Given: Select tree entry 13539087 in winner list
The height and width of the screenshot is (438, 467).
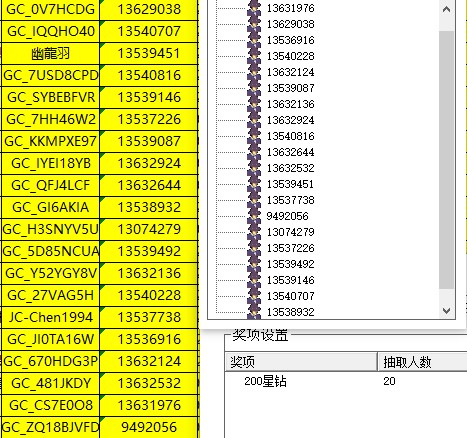Looking at the screenshot, I should tap(290, 88).
